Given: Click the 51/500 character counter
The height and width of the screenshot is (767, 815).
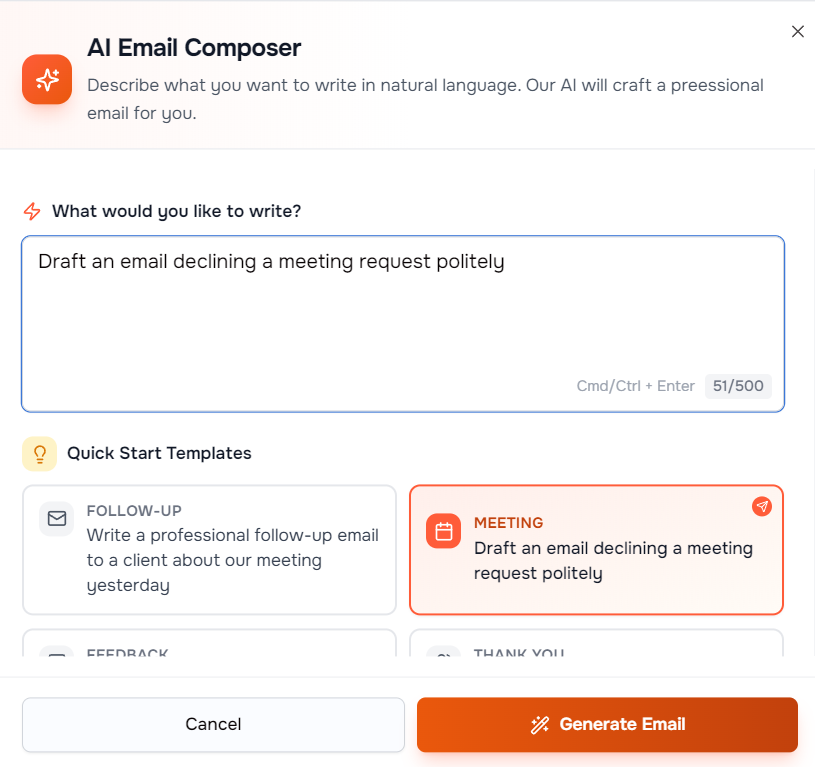Looking at the screenshot, I should point(738,386).
